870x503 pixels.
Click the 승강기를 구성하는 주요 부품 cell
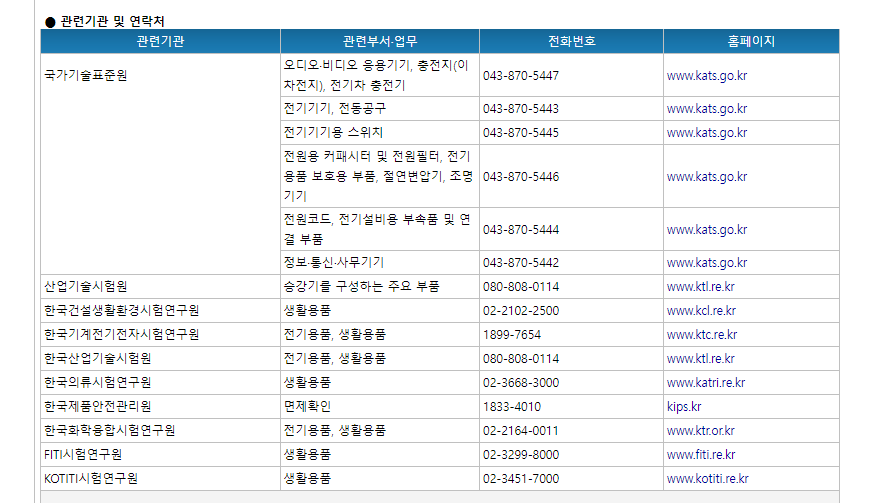point(380,287)
